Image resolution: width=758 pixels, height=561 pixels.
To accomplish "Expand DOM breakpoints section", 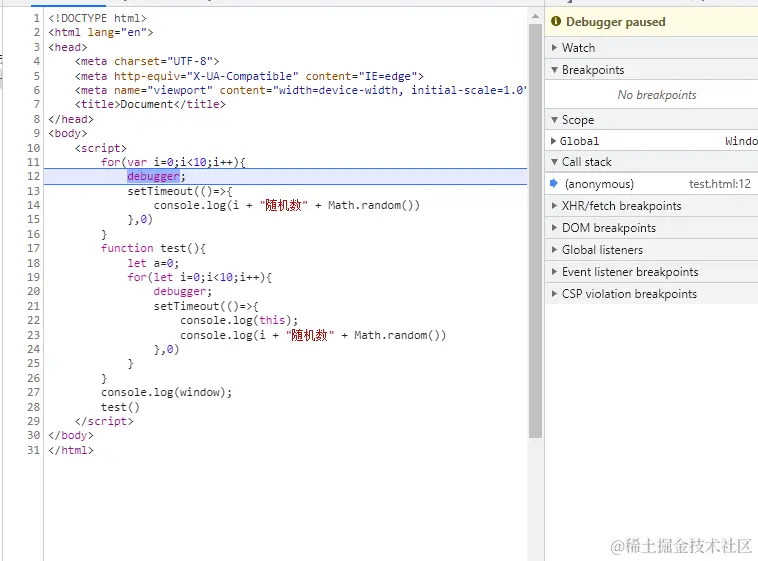I will (651, 228).
